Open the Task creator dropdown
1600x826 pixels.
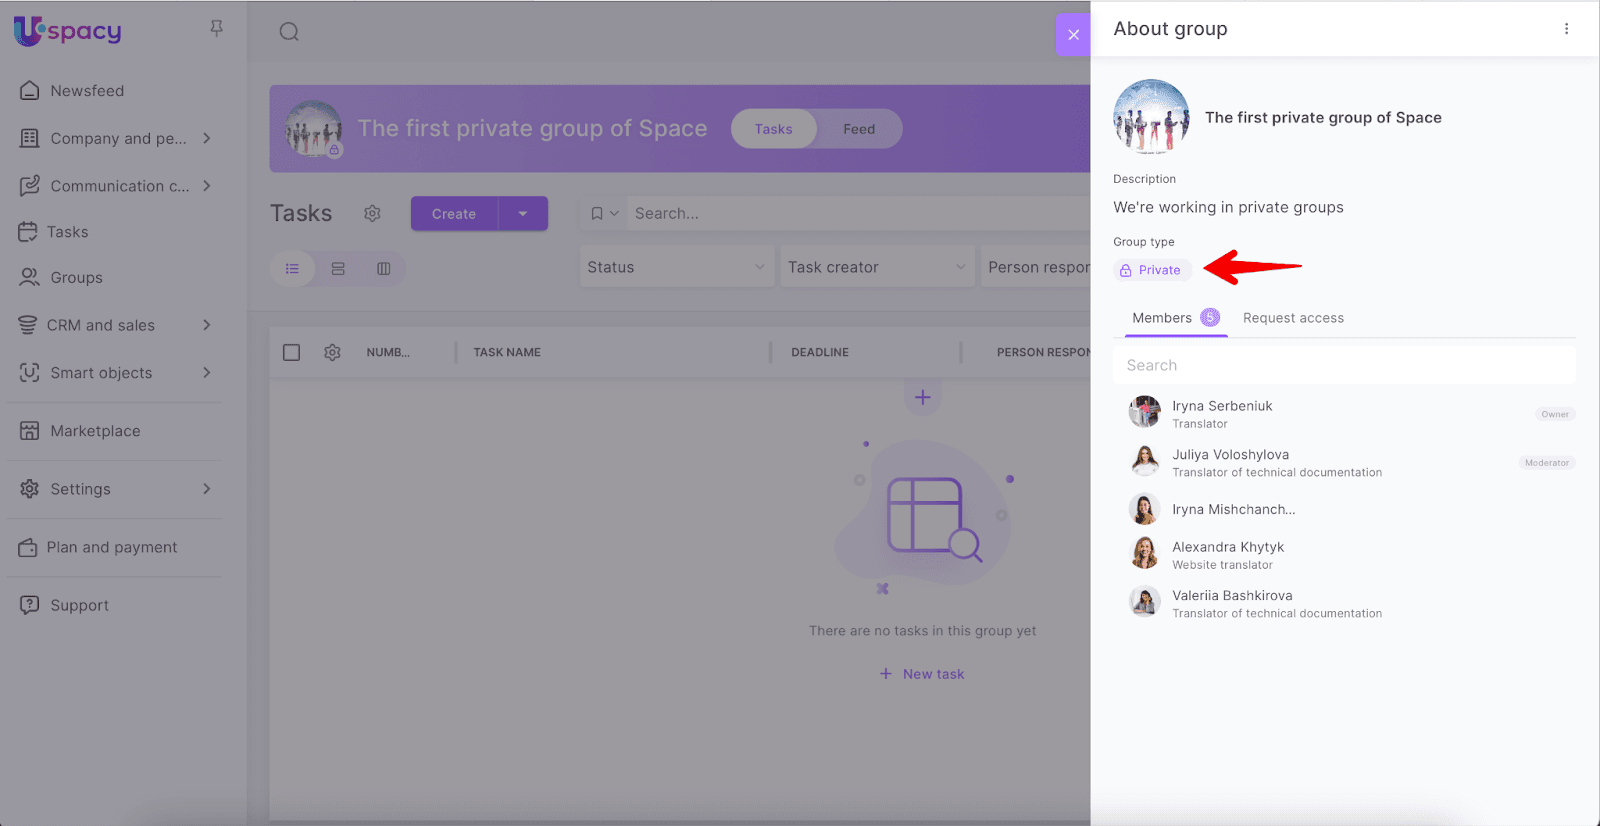tap(876, 267)
